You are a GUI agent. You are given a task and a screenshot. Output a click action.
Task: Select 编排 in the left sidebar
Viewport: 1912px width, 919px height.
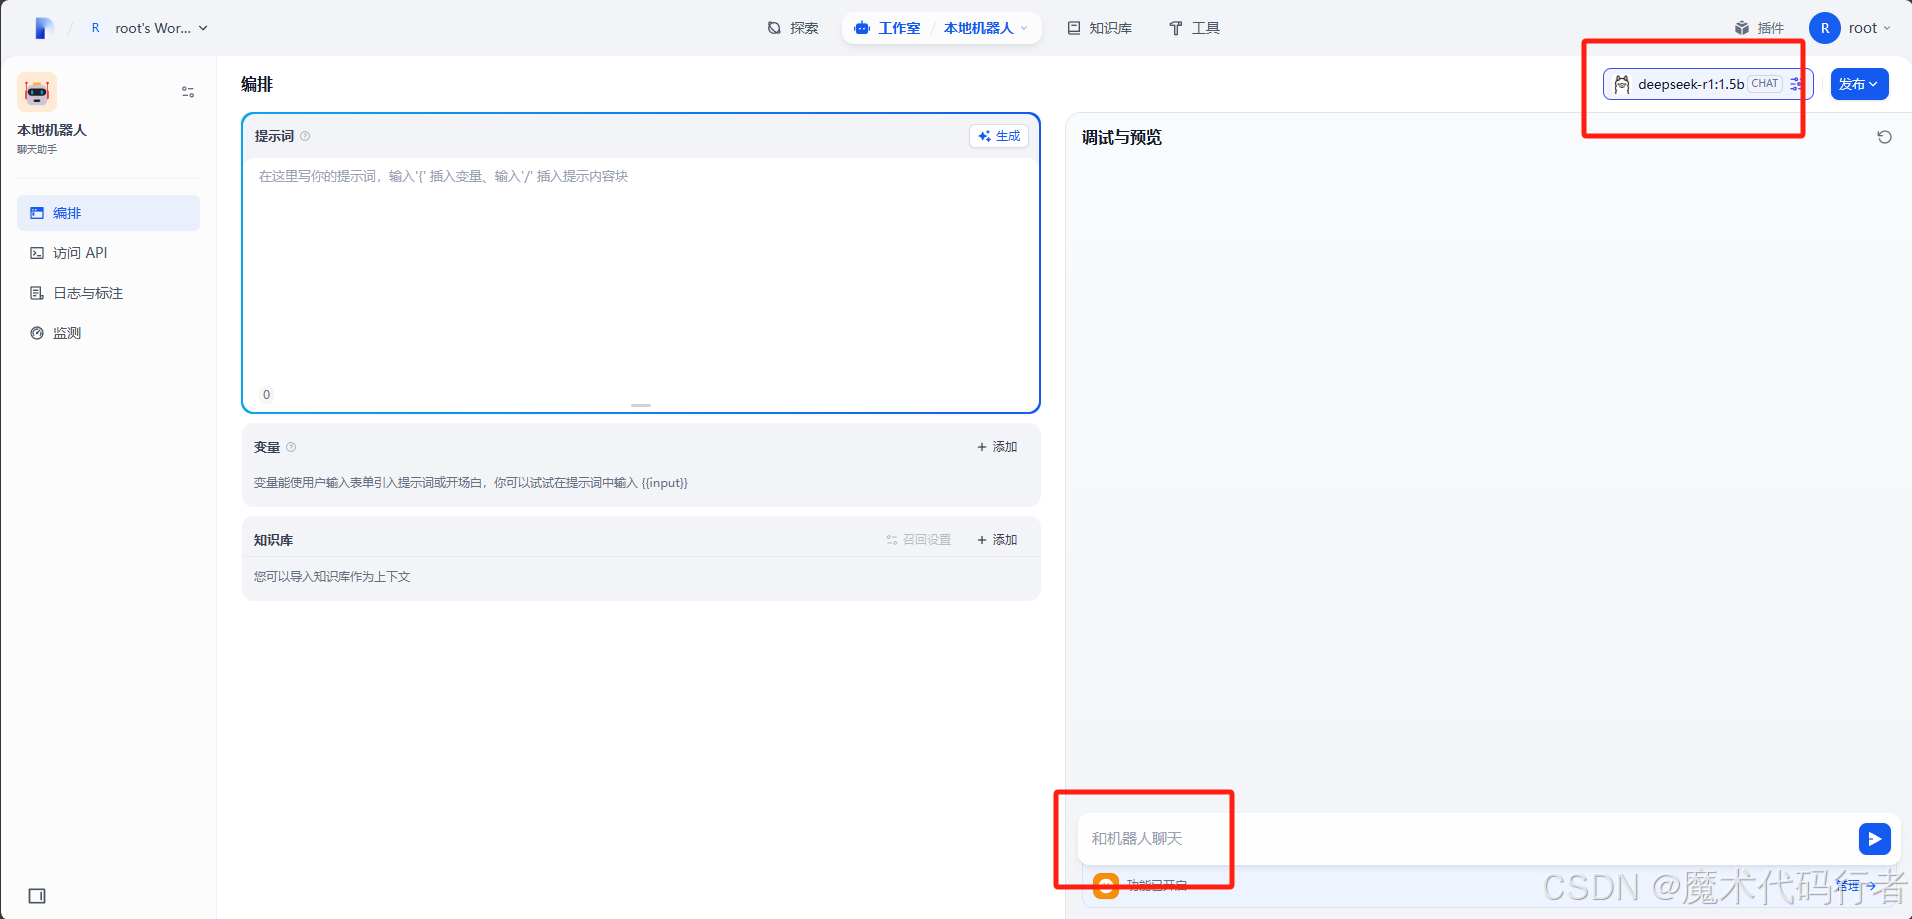[x=108, y=213]
